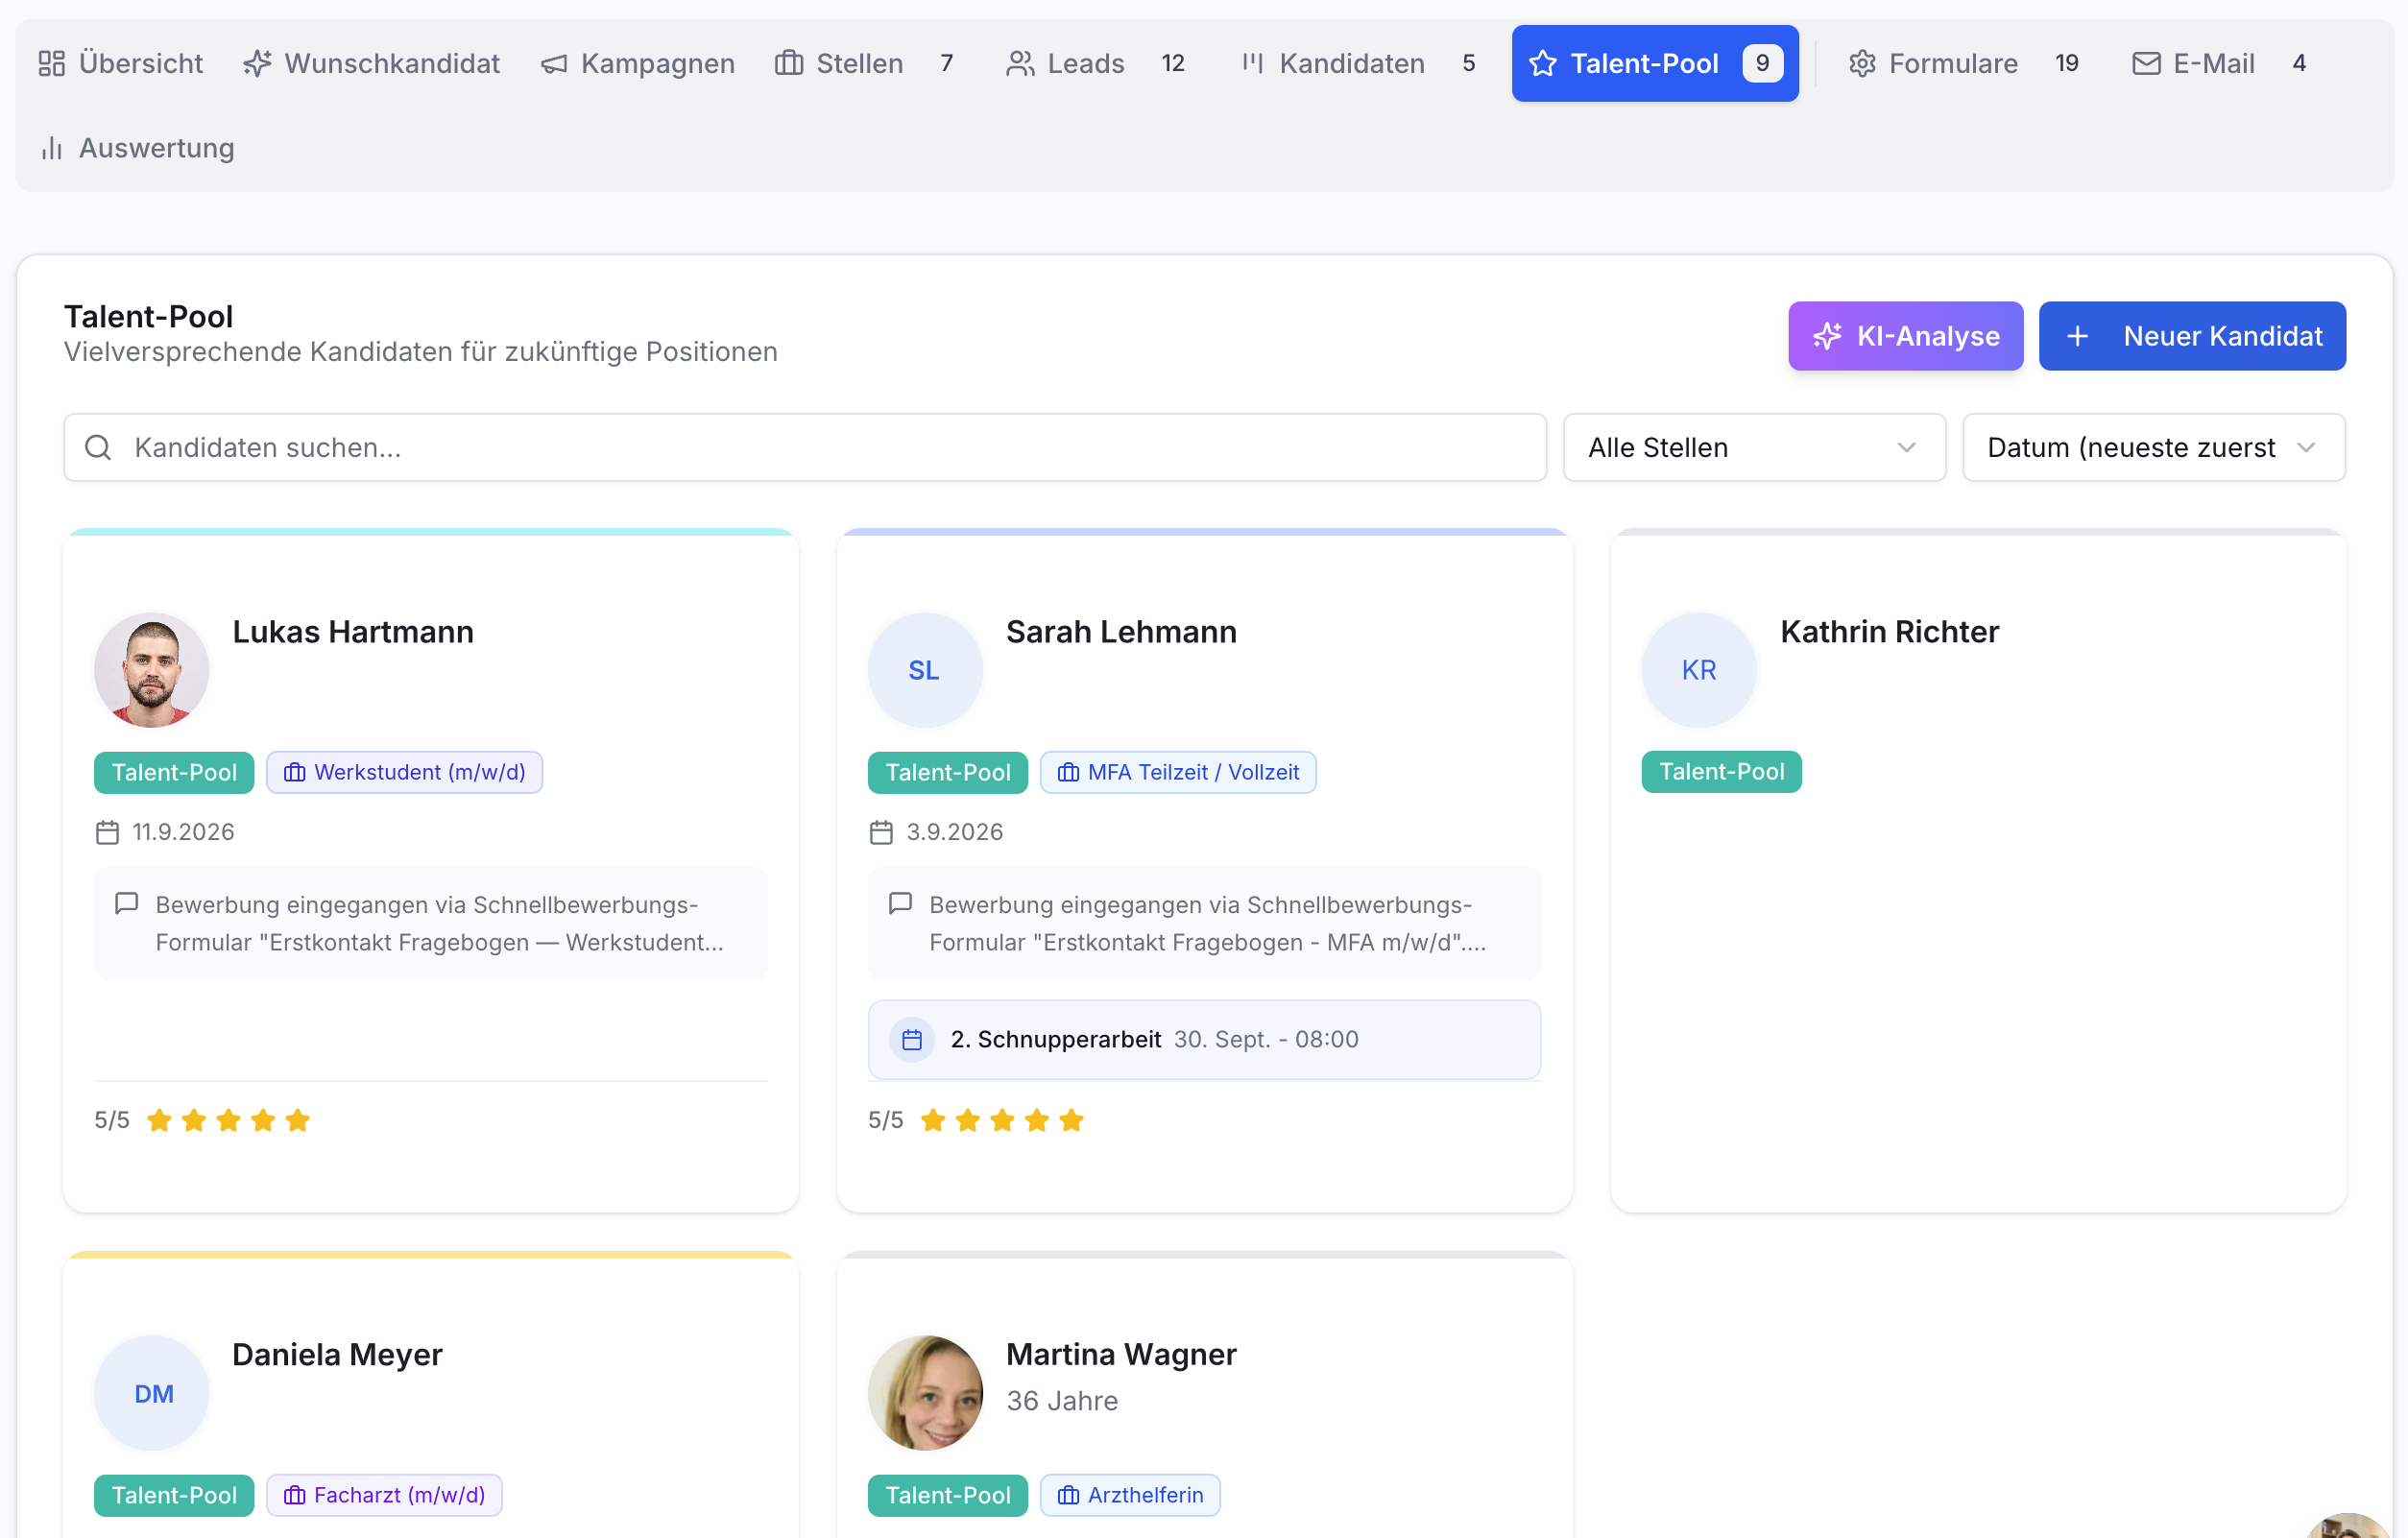This screenshot has height=1538, width=2408.
Task: Click calendar icon next to 11.9.2026
Action: point(107,832)
